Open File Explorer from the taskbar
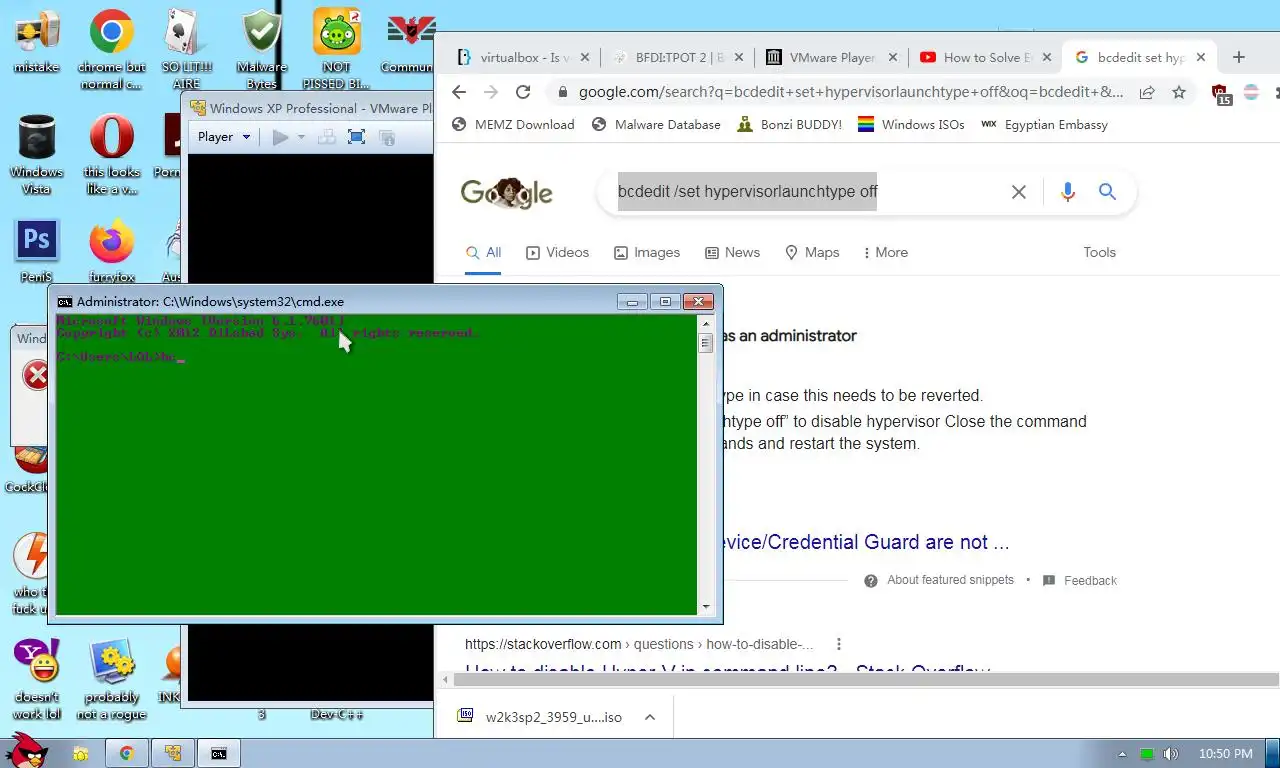1280x768 pixels. click(x=80, y=753)
